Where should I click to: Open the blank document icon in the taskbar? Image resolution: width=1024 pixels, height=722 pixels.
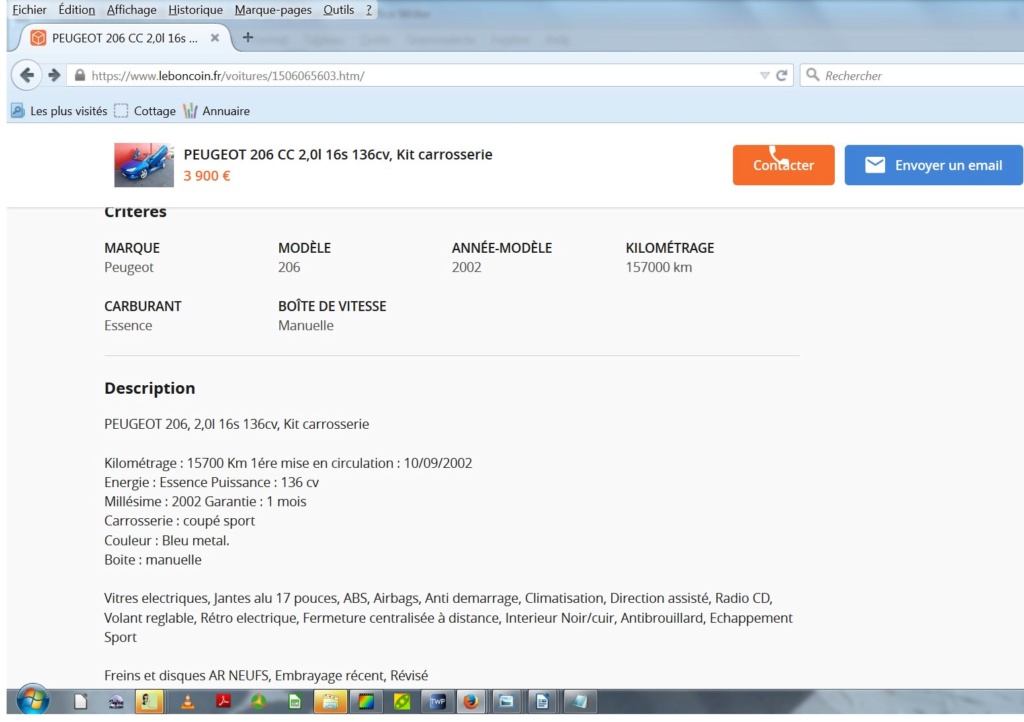[x=80, y=702]
